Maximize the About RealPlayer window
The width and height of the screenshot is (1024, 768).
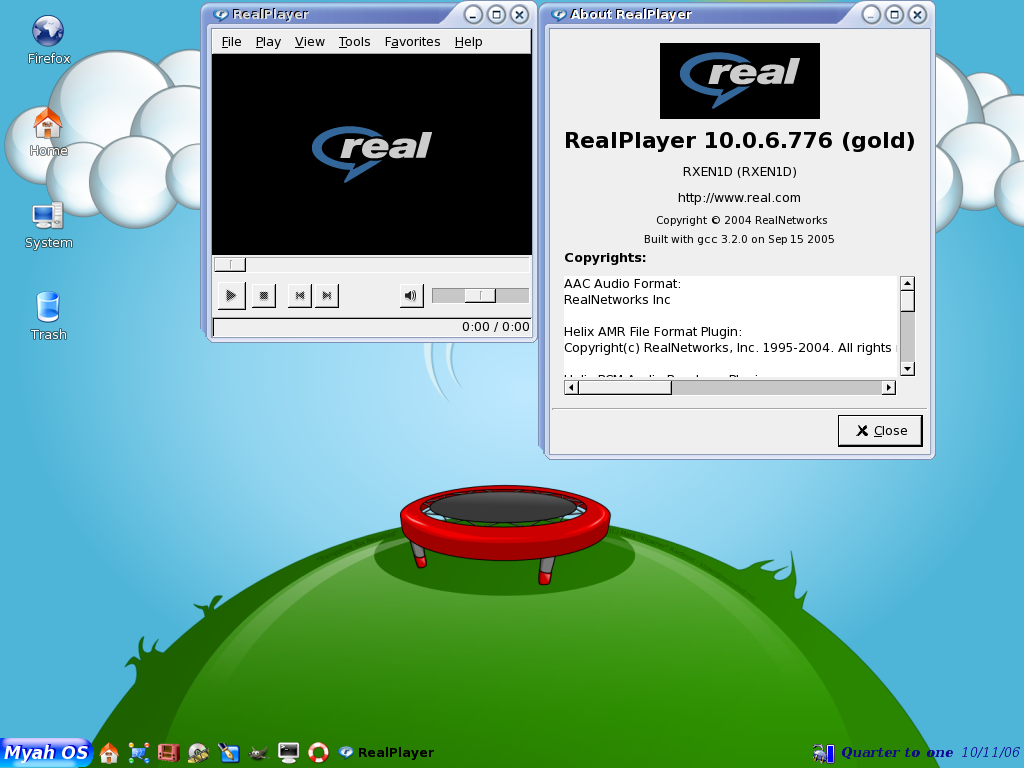894,14
